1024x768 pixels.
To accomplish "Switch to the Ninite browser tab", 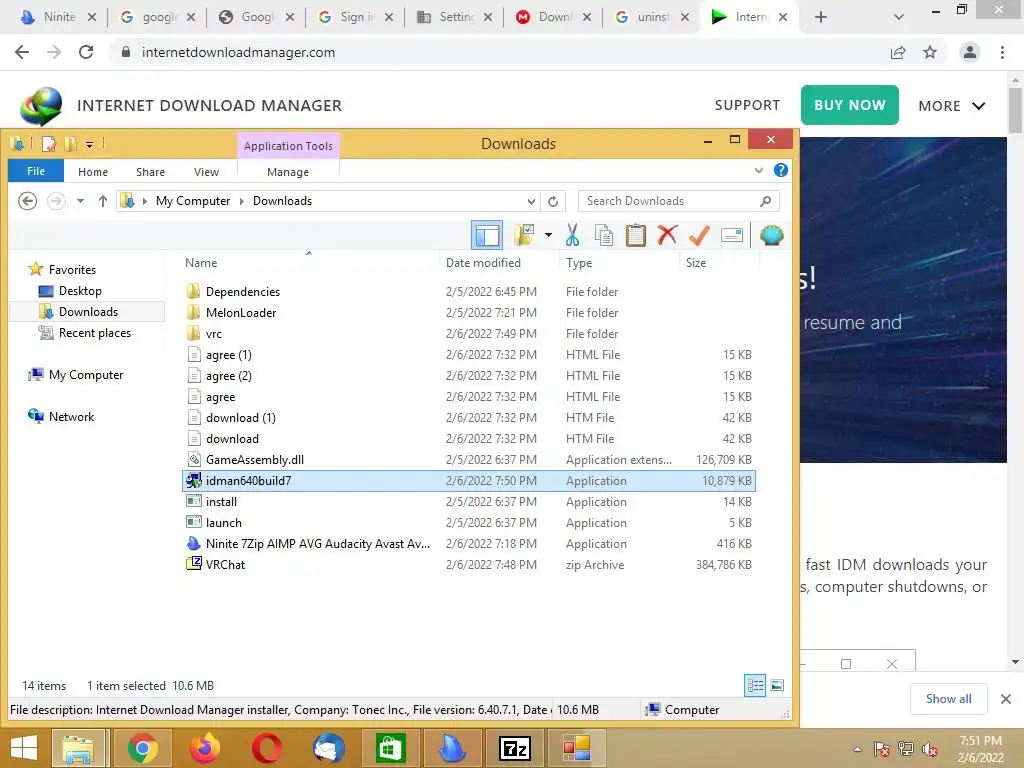I will [57, 17].
